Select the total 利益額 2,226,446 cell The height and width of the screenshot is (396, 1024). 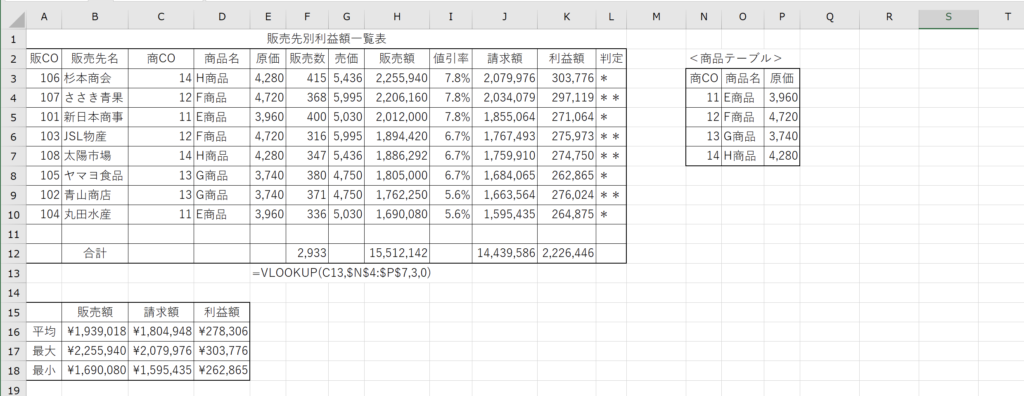[567, 253]
